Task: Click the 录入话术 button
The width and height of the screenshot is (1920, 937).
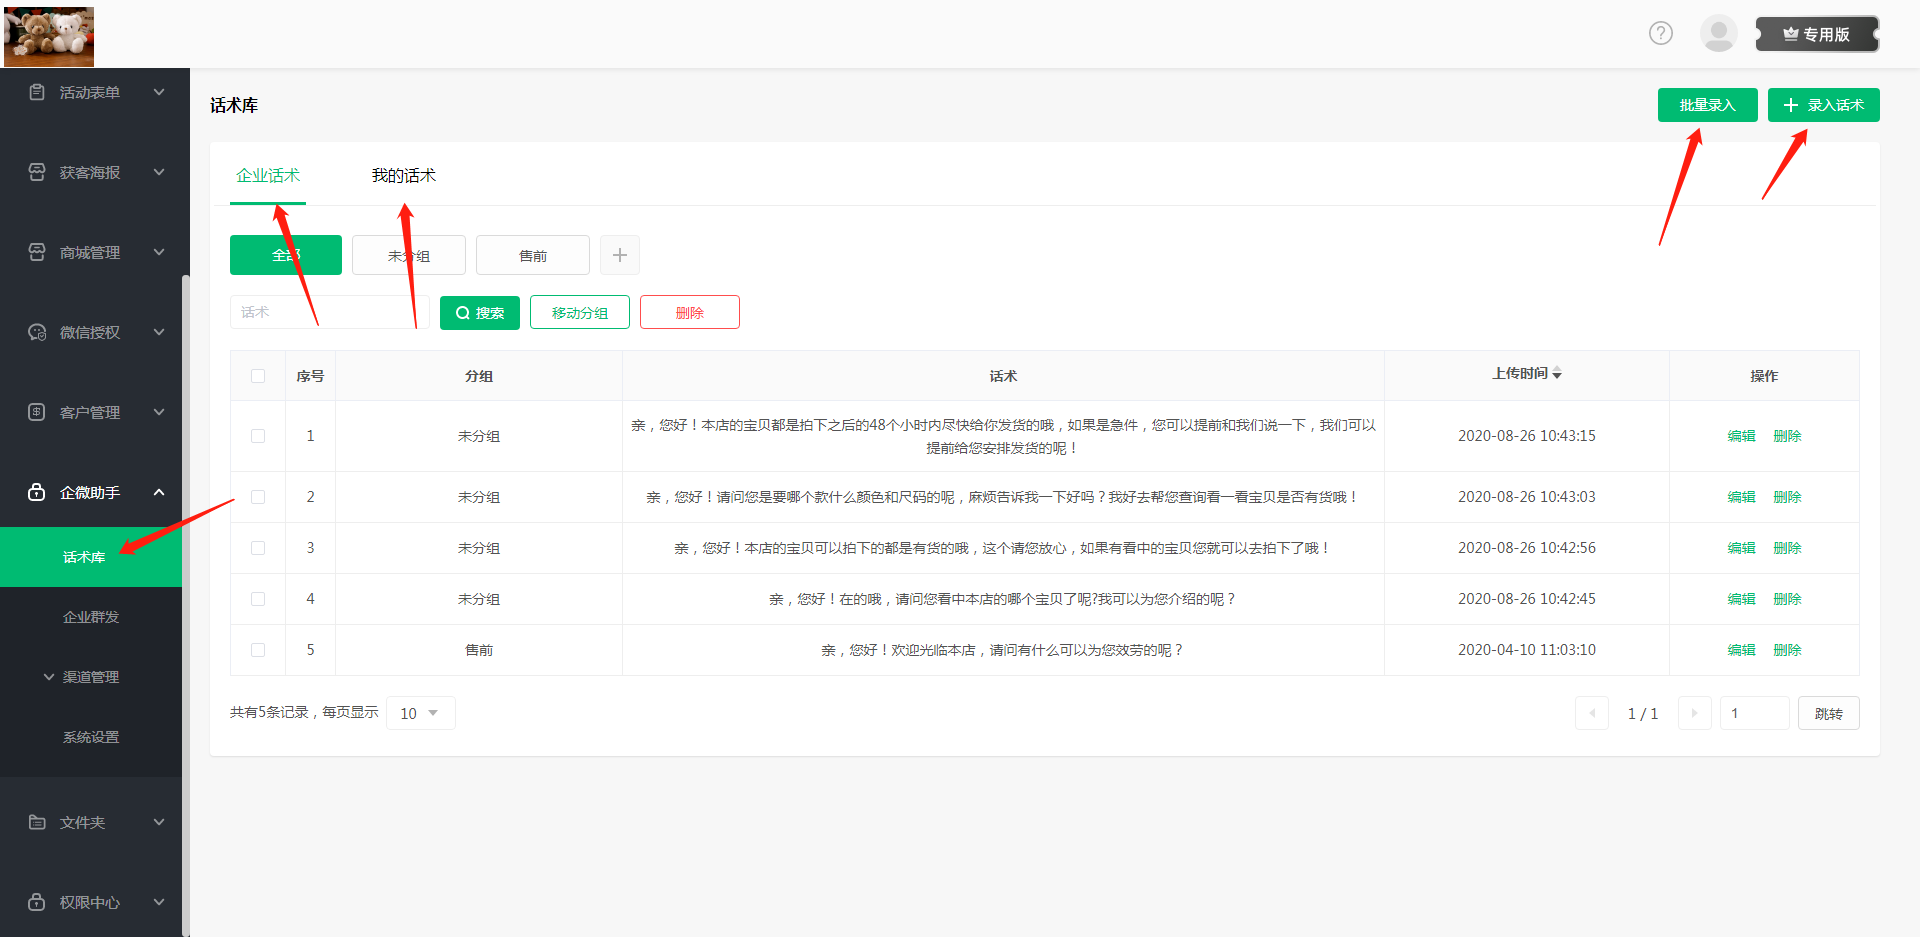Action: pos(1824,105)
